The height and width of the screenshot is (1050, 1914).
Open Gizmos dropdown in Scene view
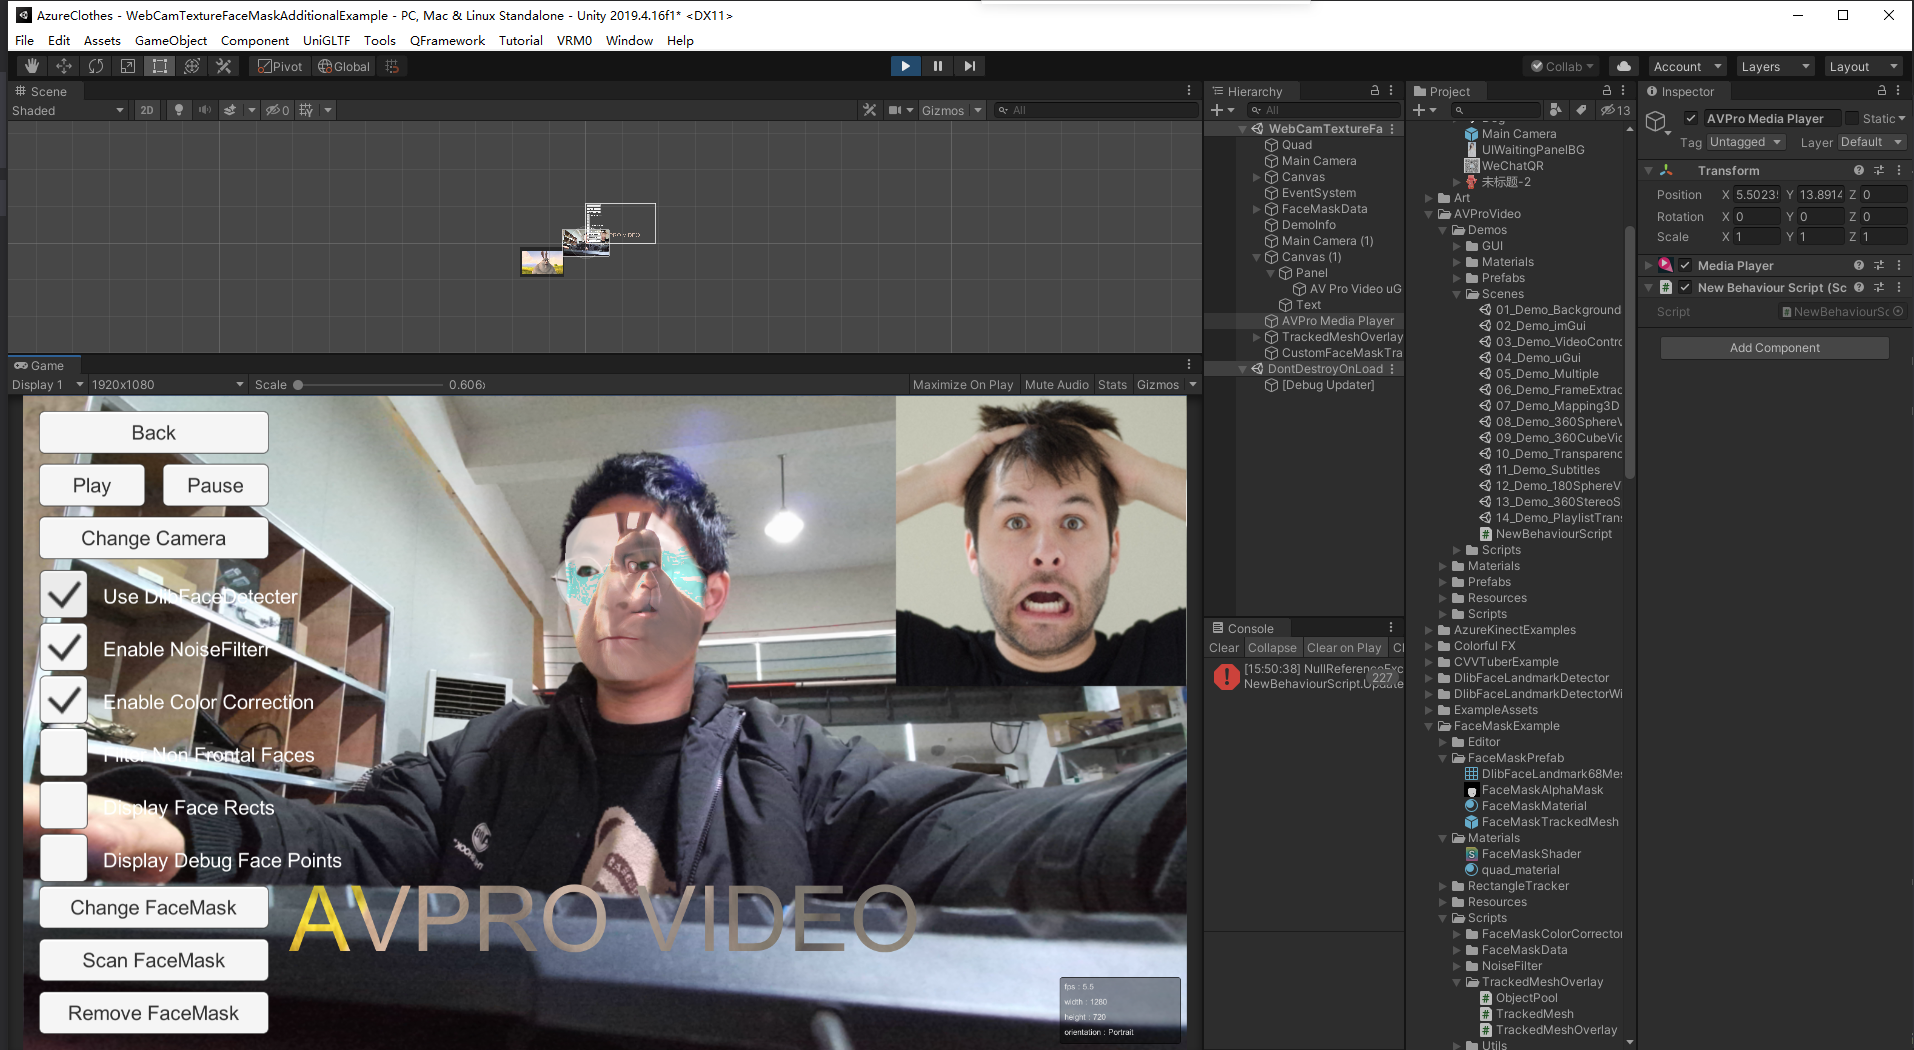(952, 110)
